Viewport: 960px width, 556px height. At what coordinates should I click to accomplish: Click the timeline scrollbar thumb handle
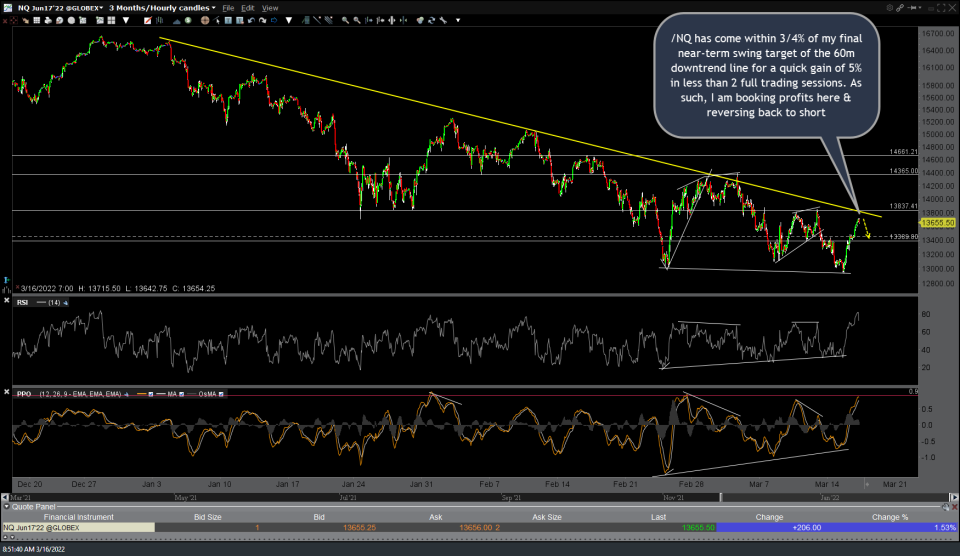(x=721, y=497)
